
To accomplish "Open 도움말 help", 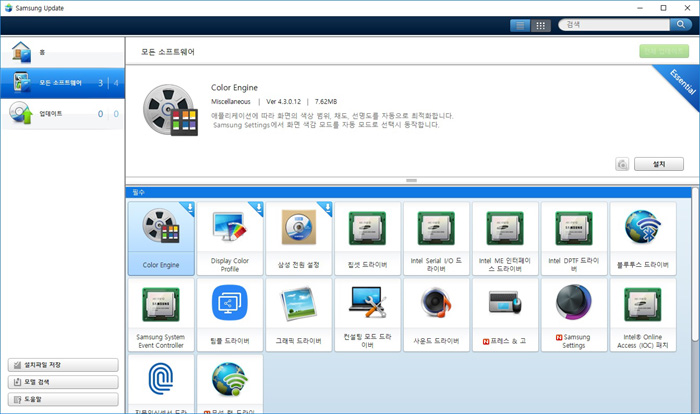I will pyautogui.click(x=63, y=399).
